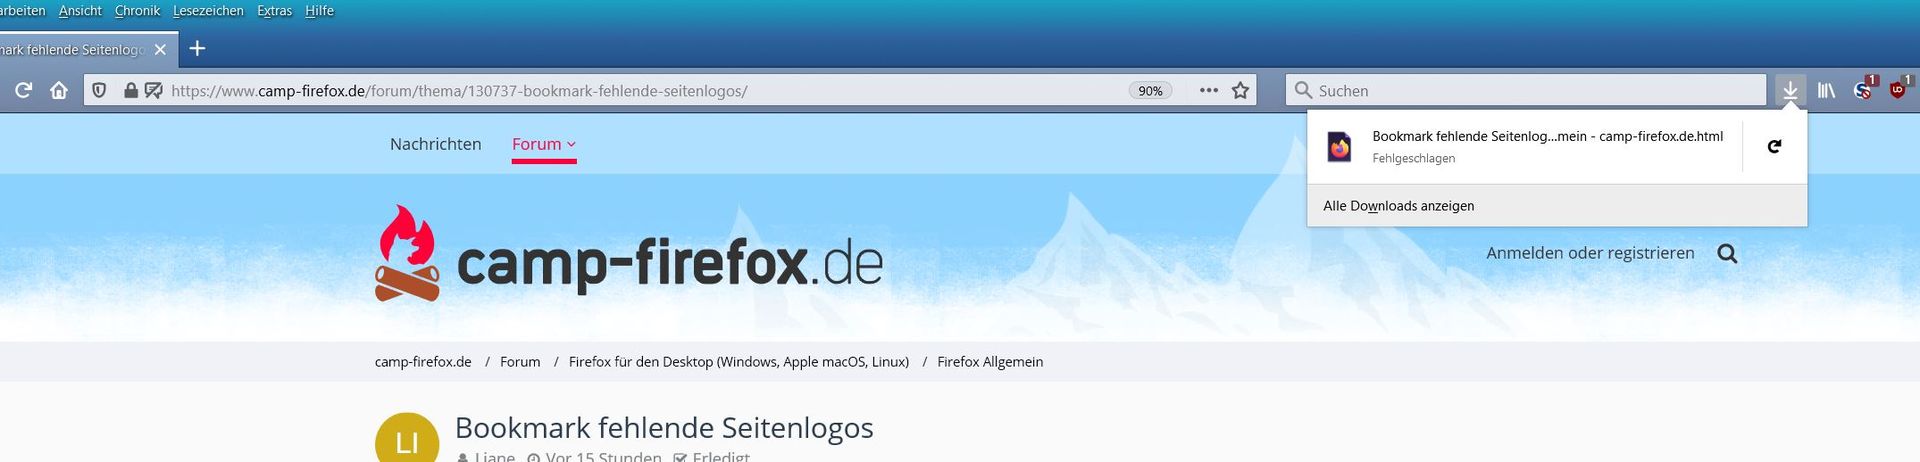Open the tracking protection shield info
1920x462 pixels.
(99, 90)
